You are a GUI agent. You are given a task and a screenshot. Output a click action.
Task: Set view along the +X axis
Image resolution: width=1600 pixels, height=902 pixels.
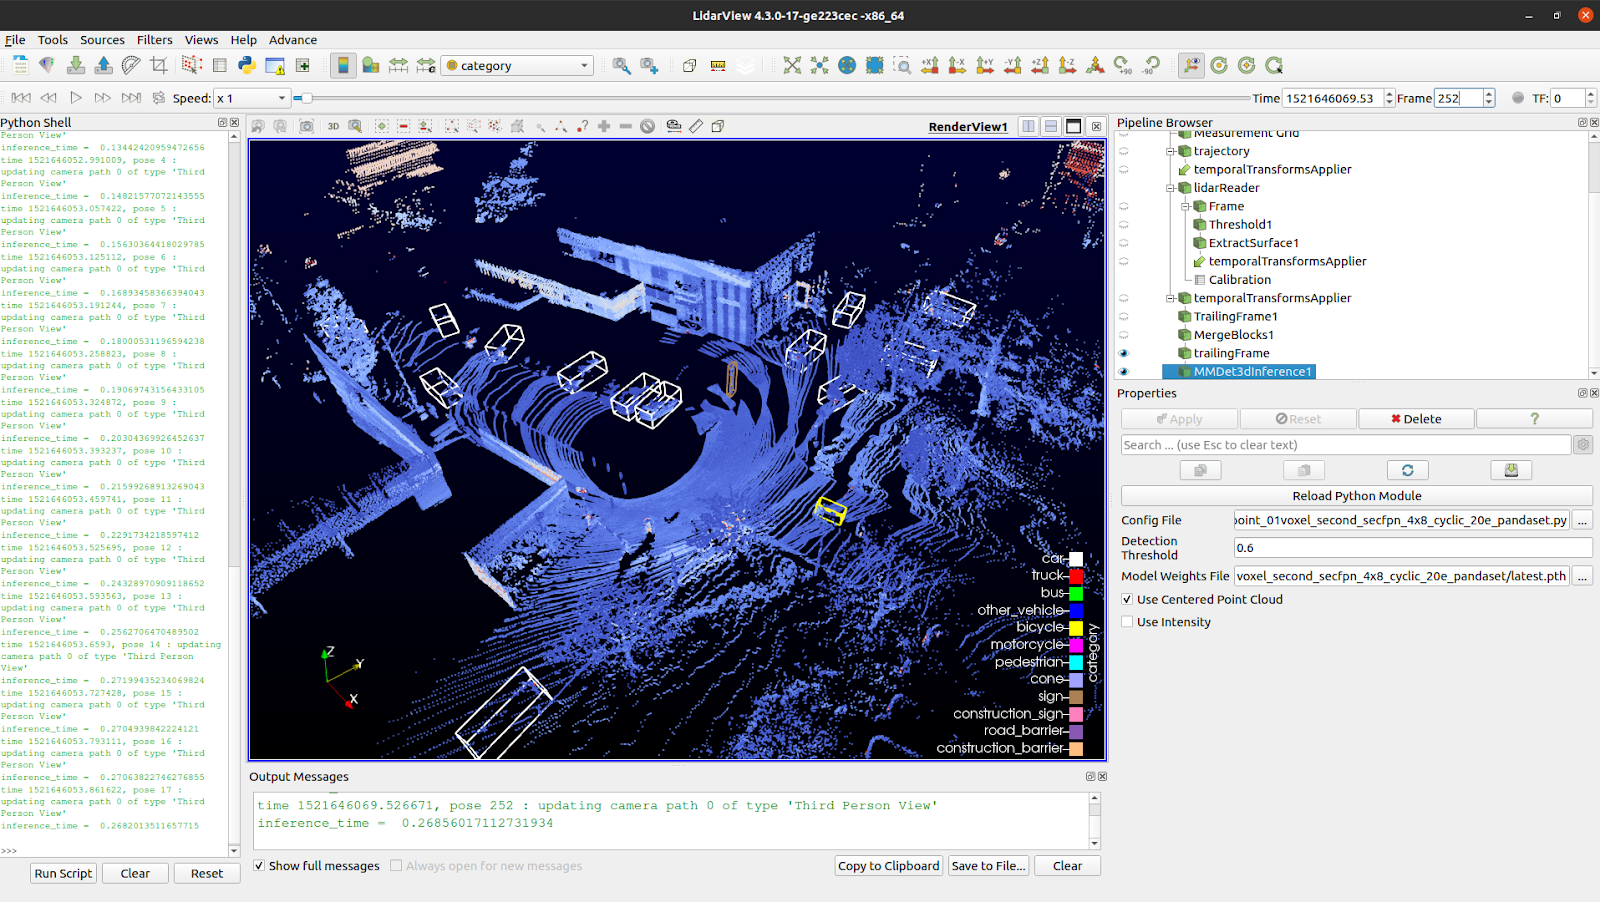928,65
